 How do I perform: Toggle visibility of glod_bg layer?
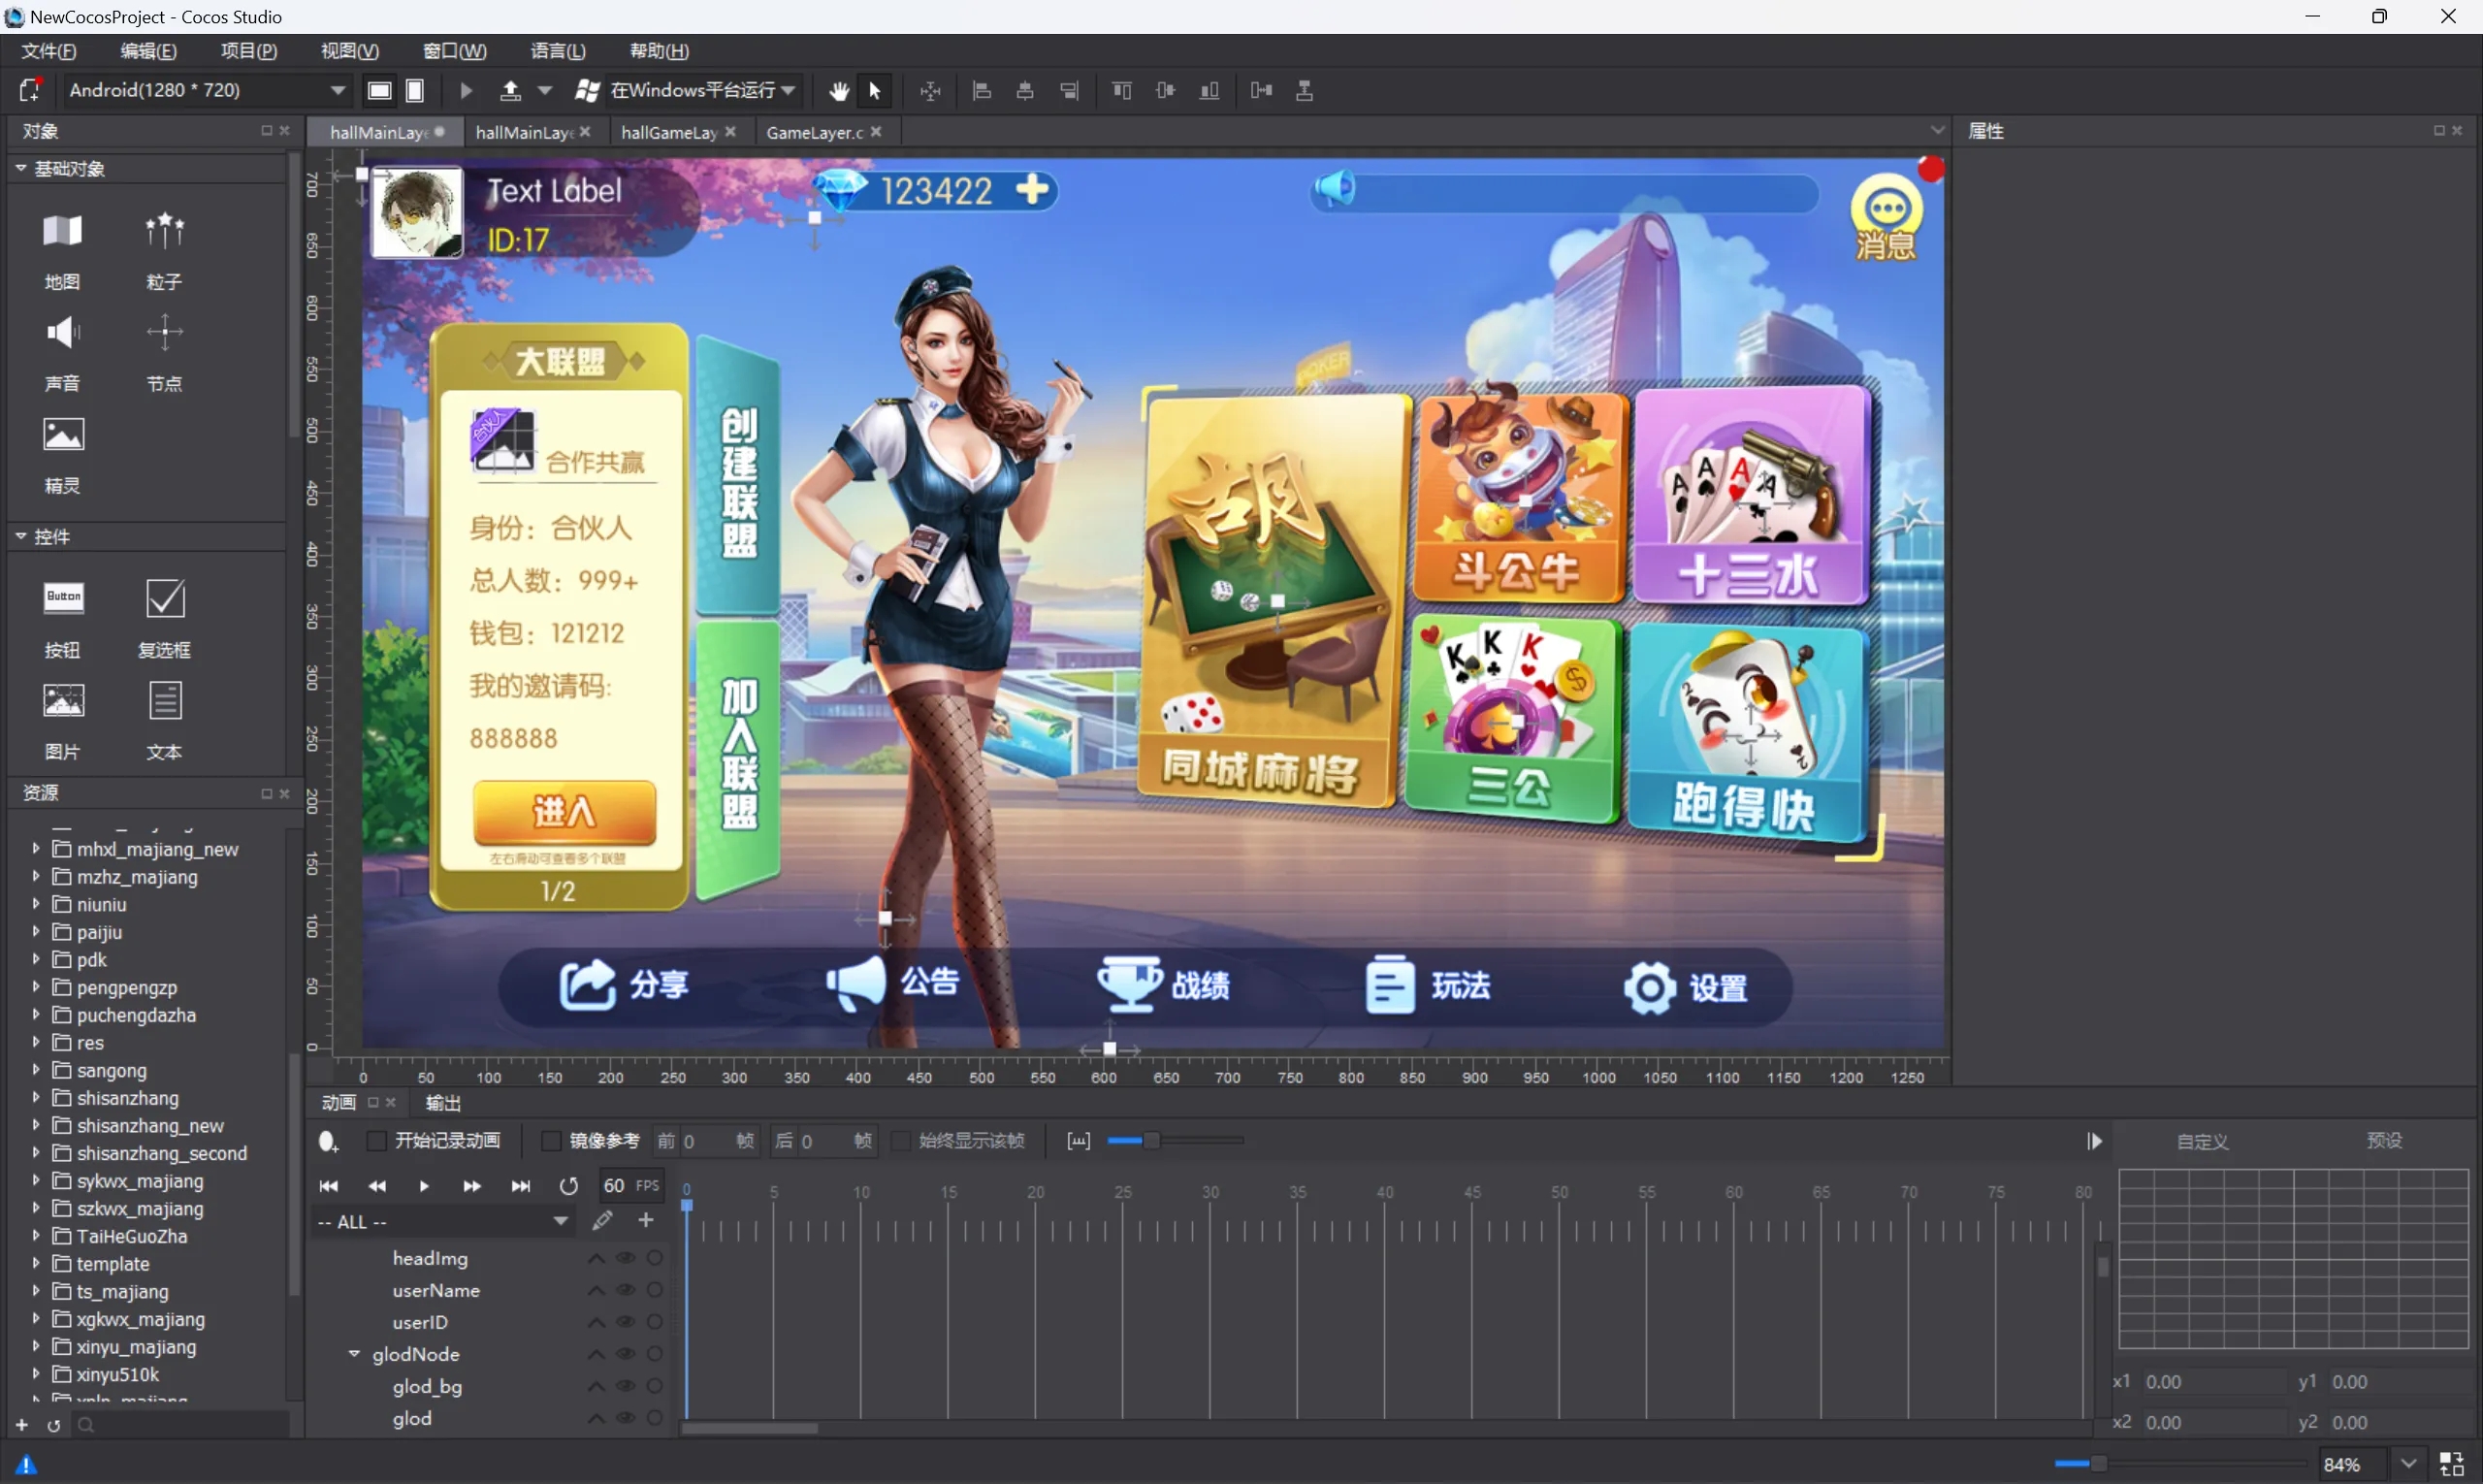625,1387
